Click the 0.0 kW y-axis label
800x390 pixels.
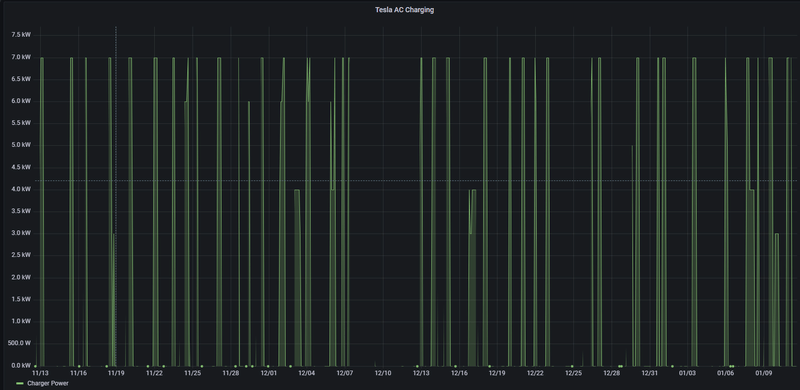pos(21,365)
